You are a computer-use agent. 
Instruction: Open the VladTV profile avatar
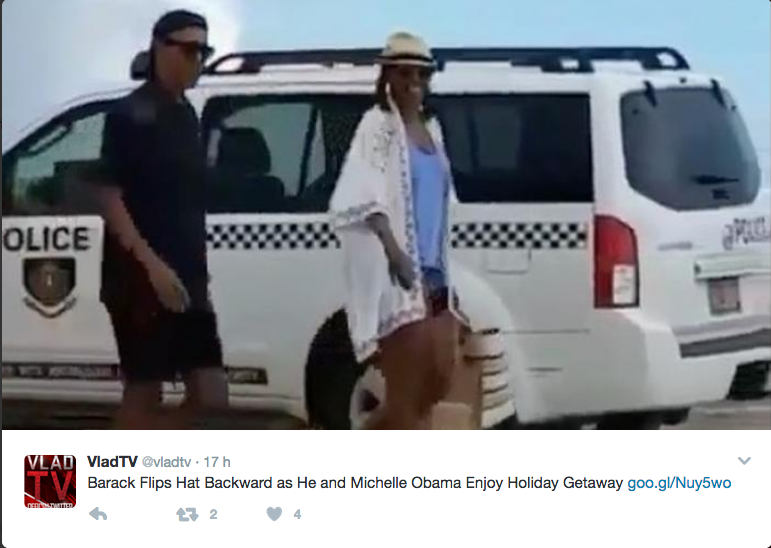point(50,481)
